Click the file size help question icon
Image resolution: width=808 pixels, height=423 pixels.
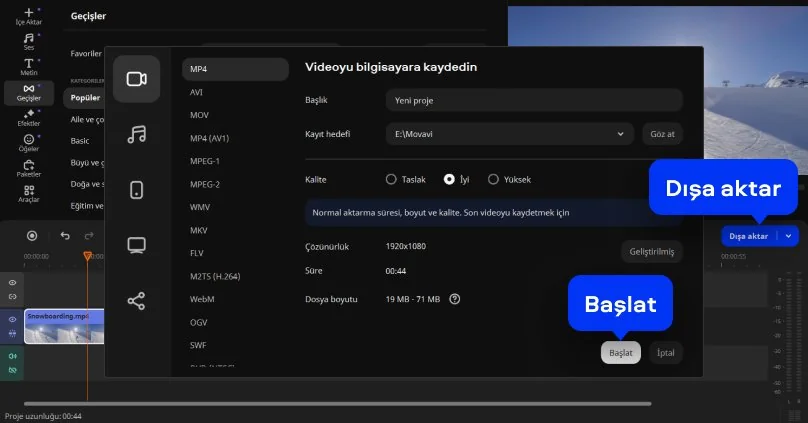point(454,299)
